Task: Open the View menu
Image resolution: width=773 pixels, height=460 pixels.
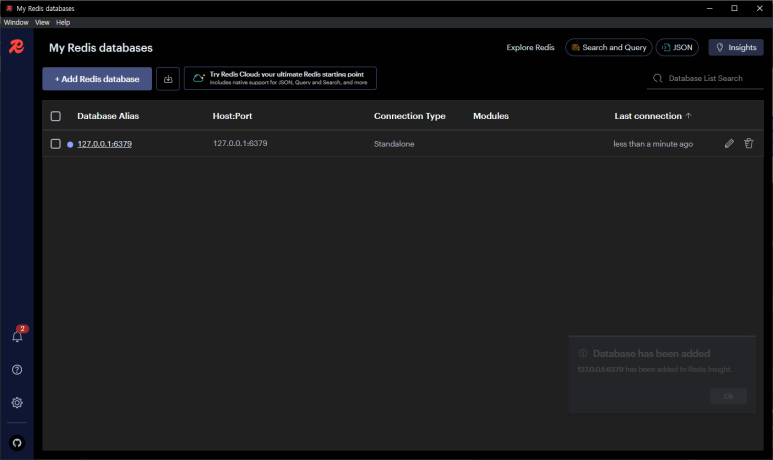Action: [x=42, y=22]
